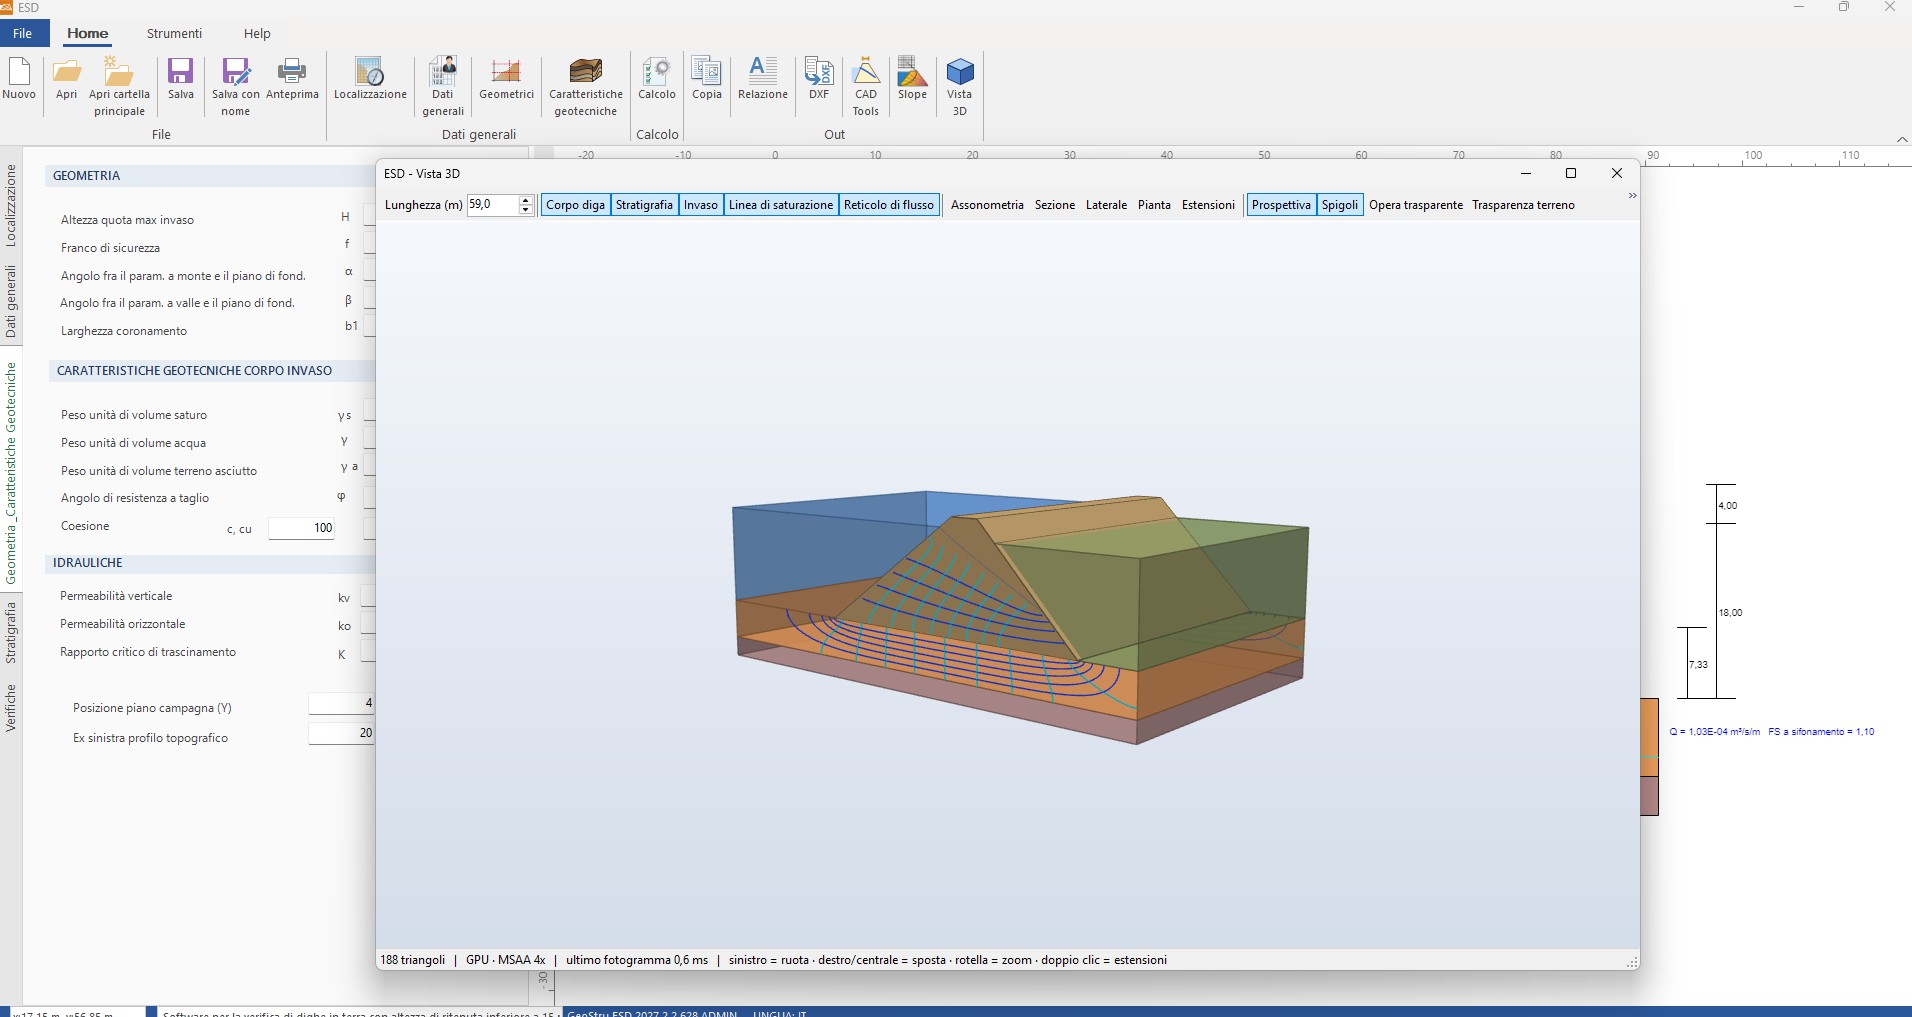
Task: Toggle Prospettiva projection mode
Action: 1281,205
